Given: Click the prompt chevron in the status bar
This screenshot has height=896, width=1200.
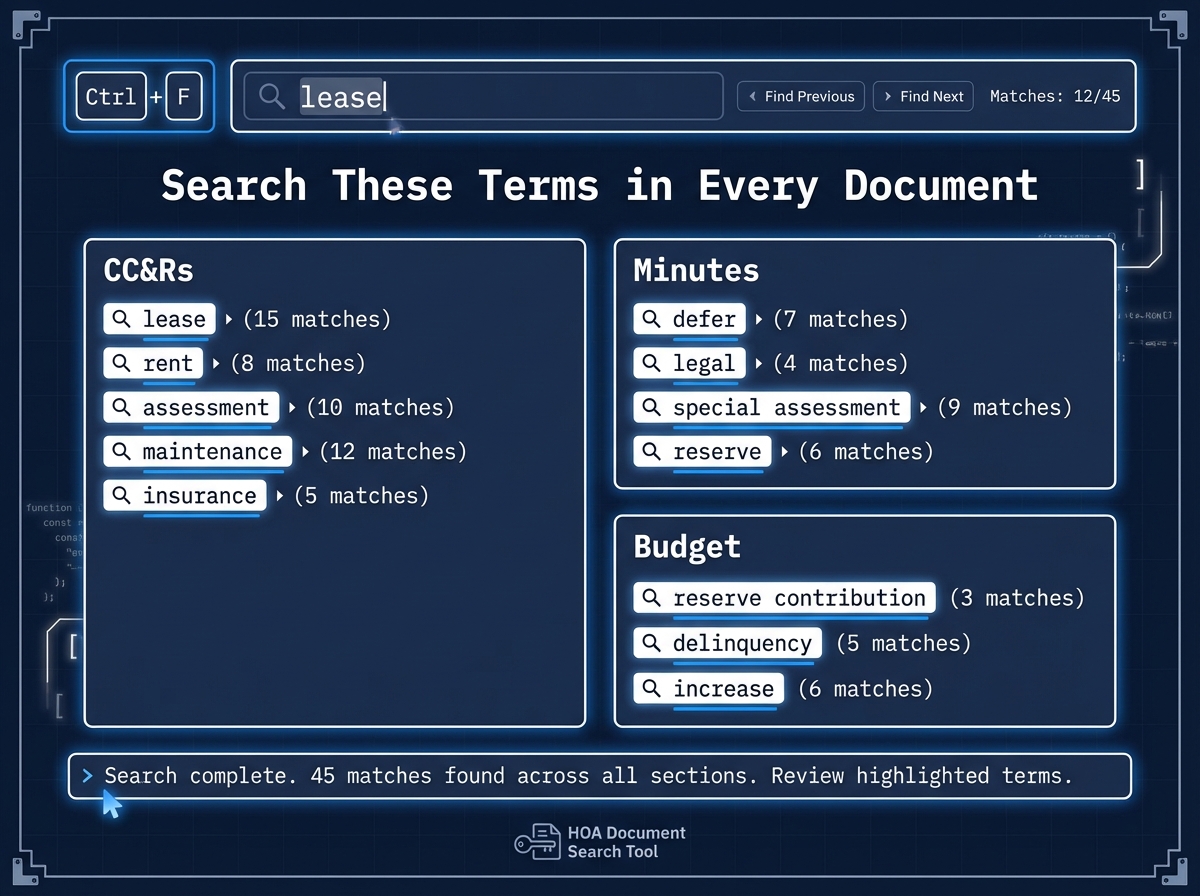Looking at the screenshot, I should 87,776.
